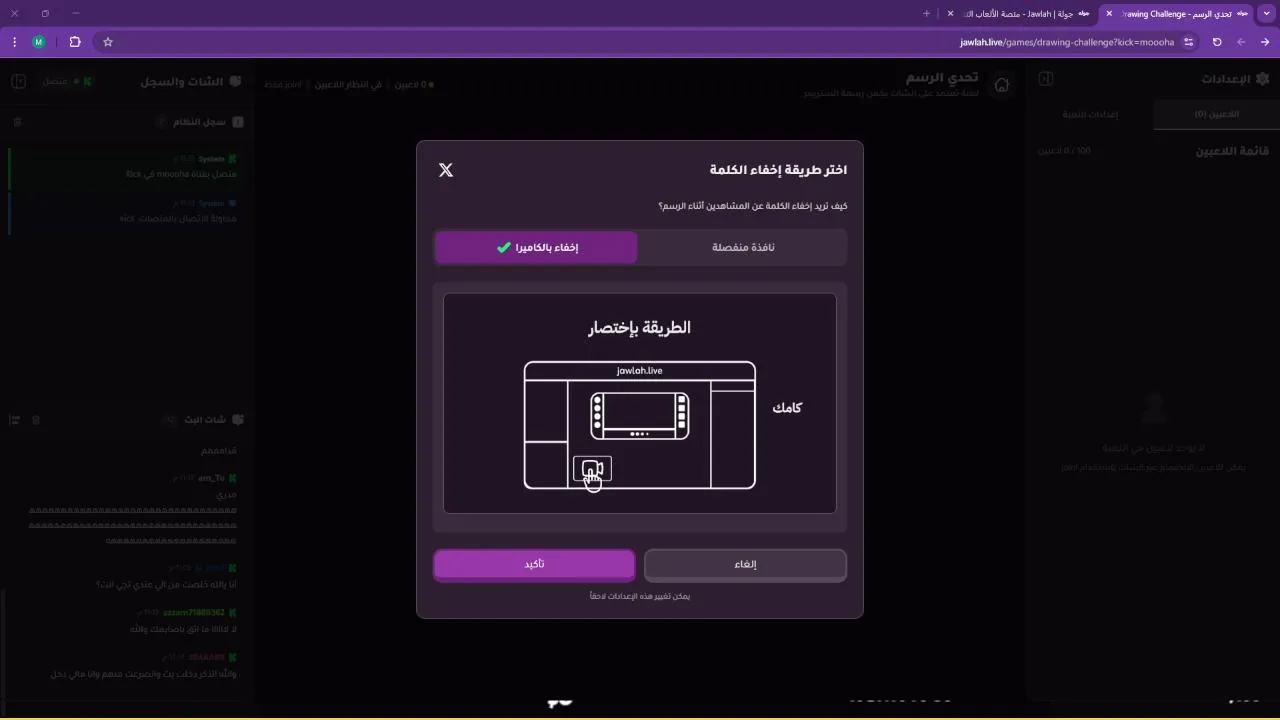The width and height of the screenshot is (1280, 720).
Task: Click the الإعدادات gear icon
Action: click(x=1262, y=79)
